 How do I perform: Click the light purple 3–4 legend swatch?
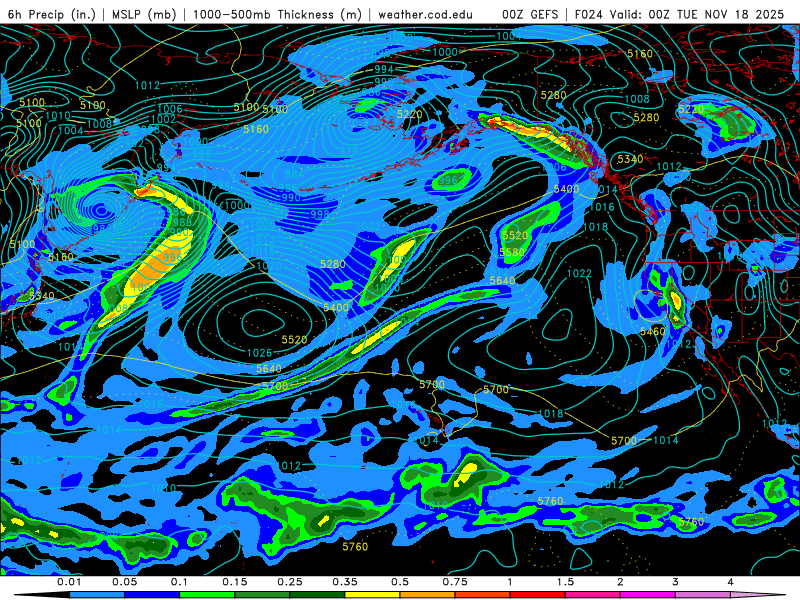tap(703, 595)
